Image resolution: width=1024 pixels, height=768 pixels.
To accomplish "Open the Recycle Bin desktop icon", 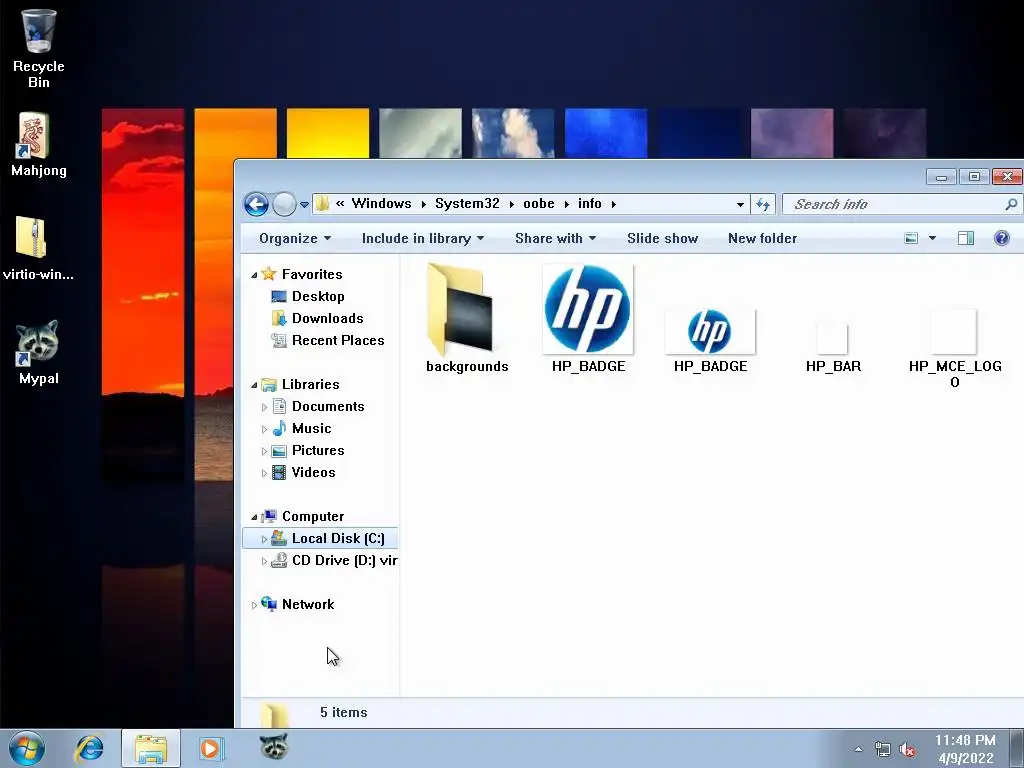I will [39, 48].
